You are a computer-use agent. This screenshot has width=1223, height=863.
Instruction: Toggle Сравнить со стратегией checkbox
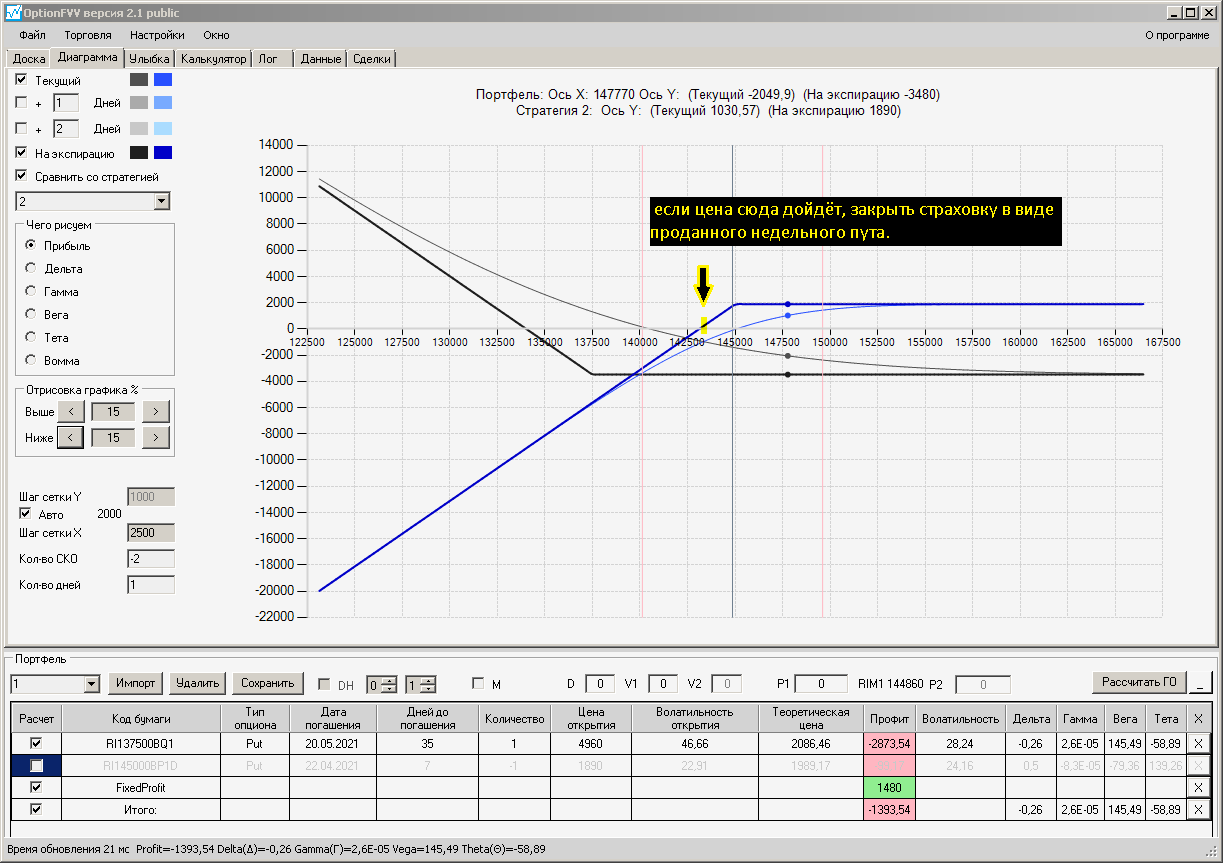tap(21, 177)
